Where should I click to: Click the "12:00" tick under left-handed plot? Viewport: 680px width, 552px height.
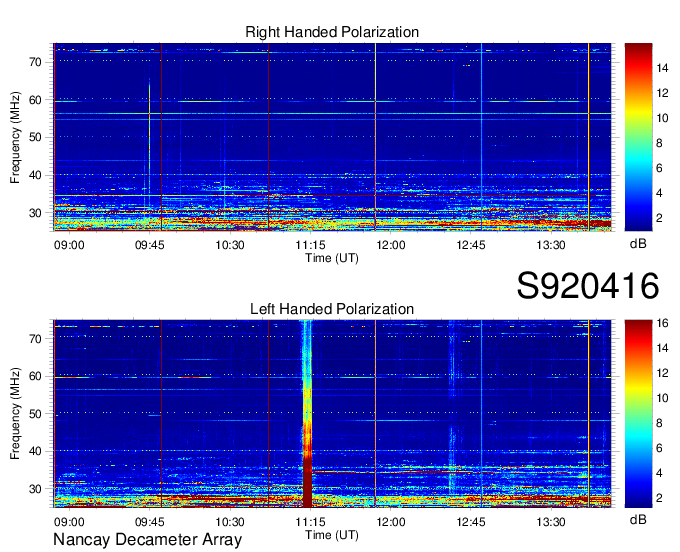pos(391,522)
